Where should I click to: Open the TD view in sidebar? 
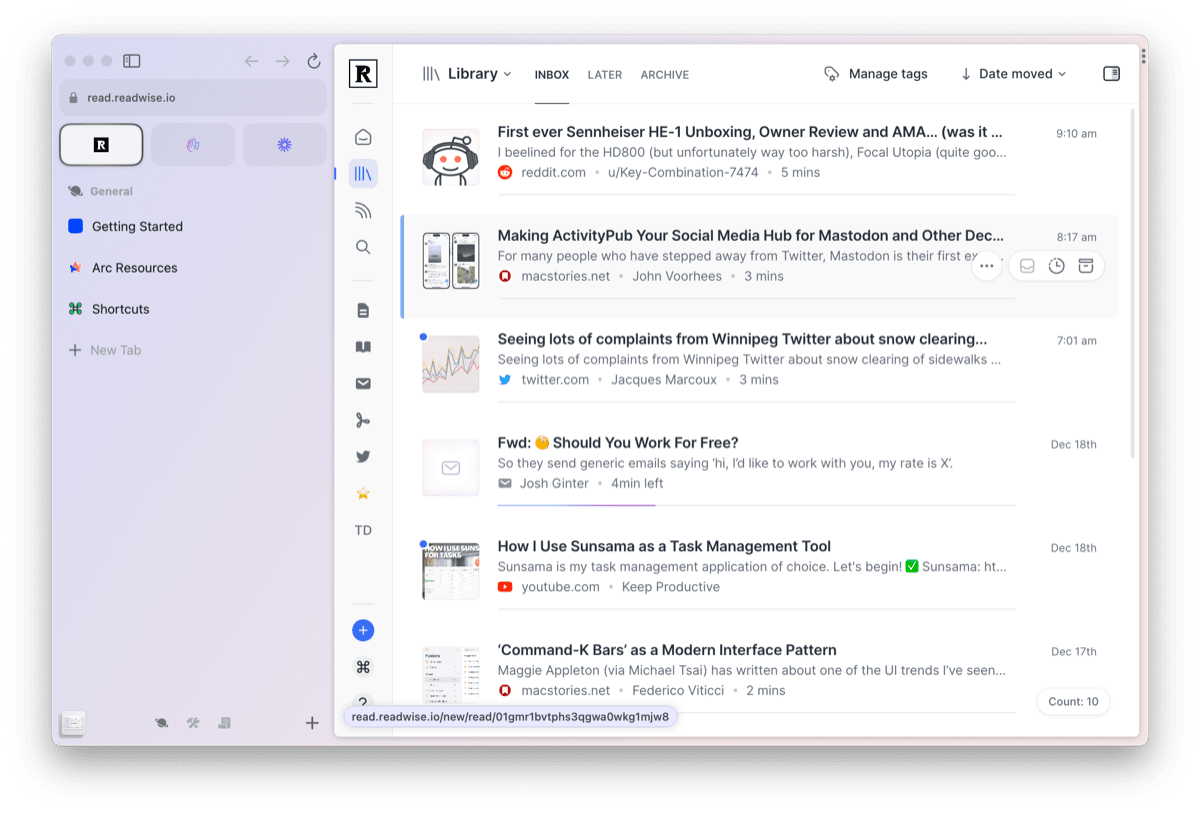[x=363, y=530]
